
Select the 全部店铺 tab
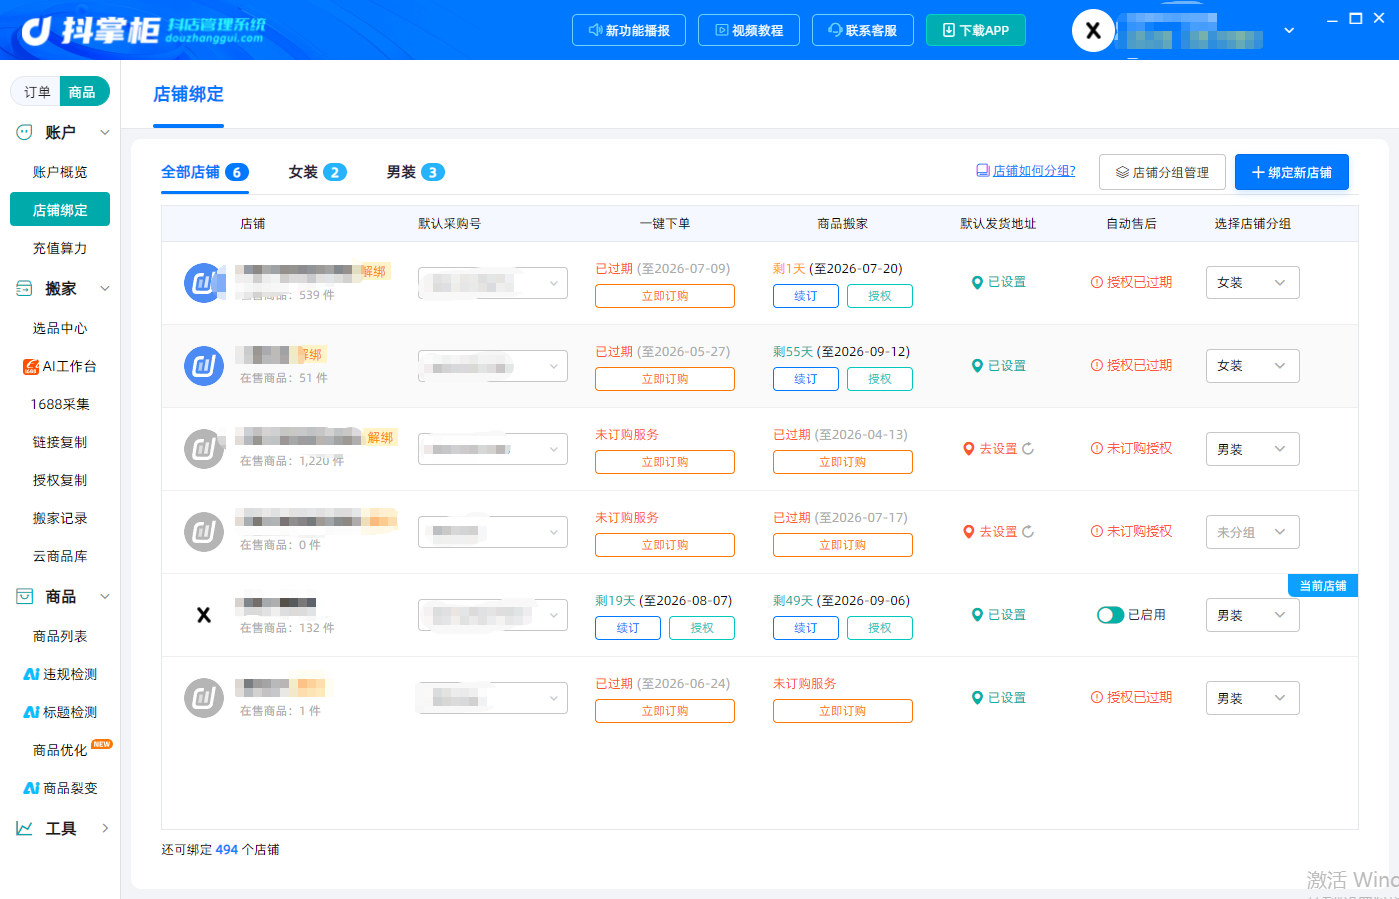coord(204,172)
